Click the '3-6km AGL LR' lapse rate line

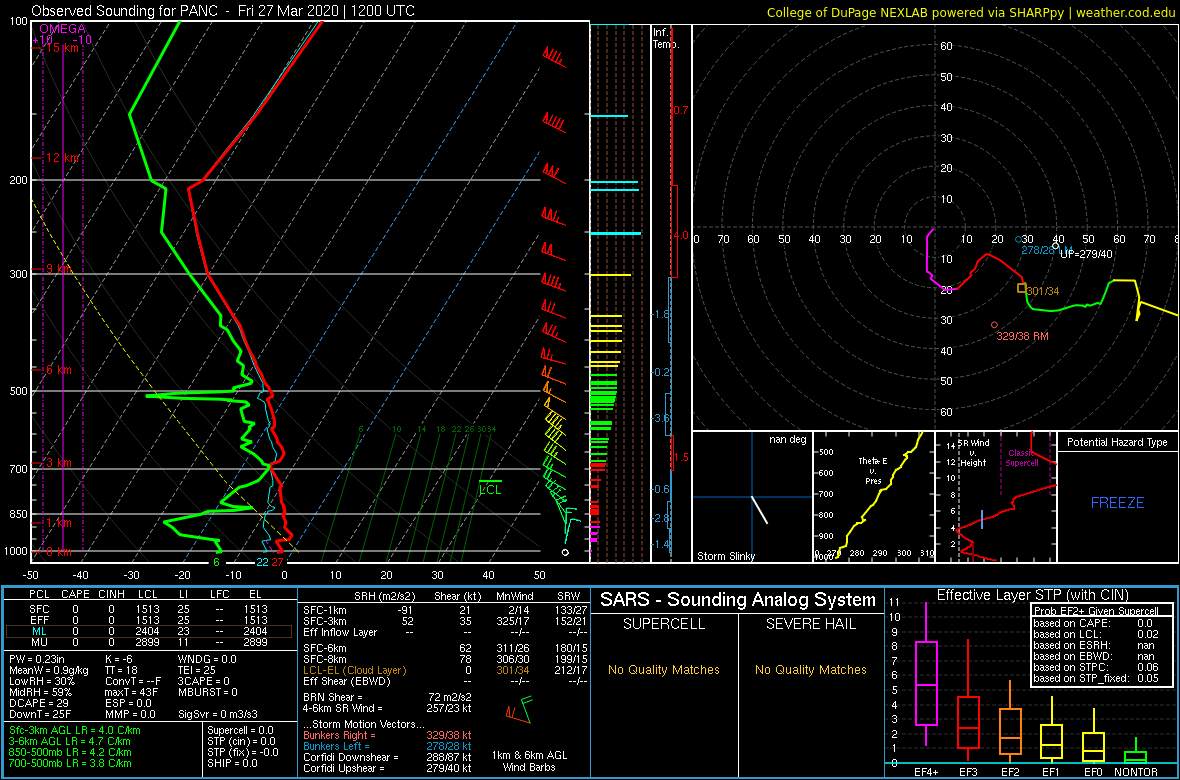(75, 741)
